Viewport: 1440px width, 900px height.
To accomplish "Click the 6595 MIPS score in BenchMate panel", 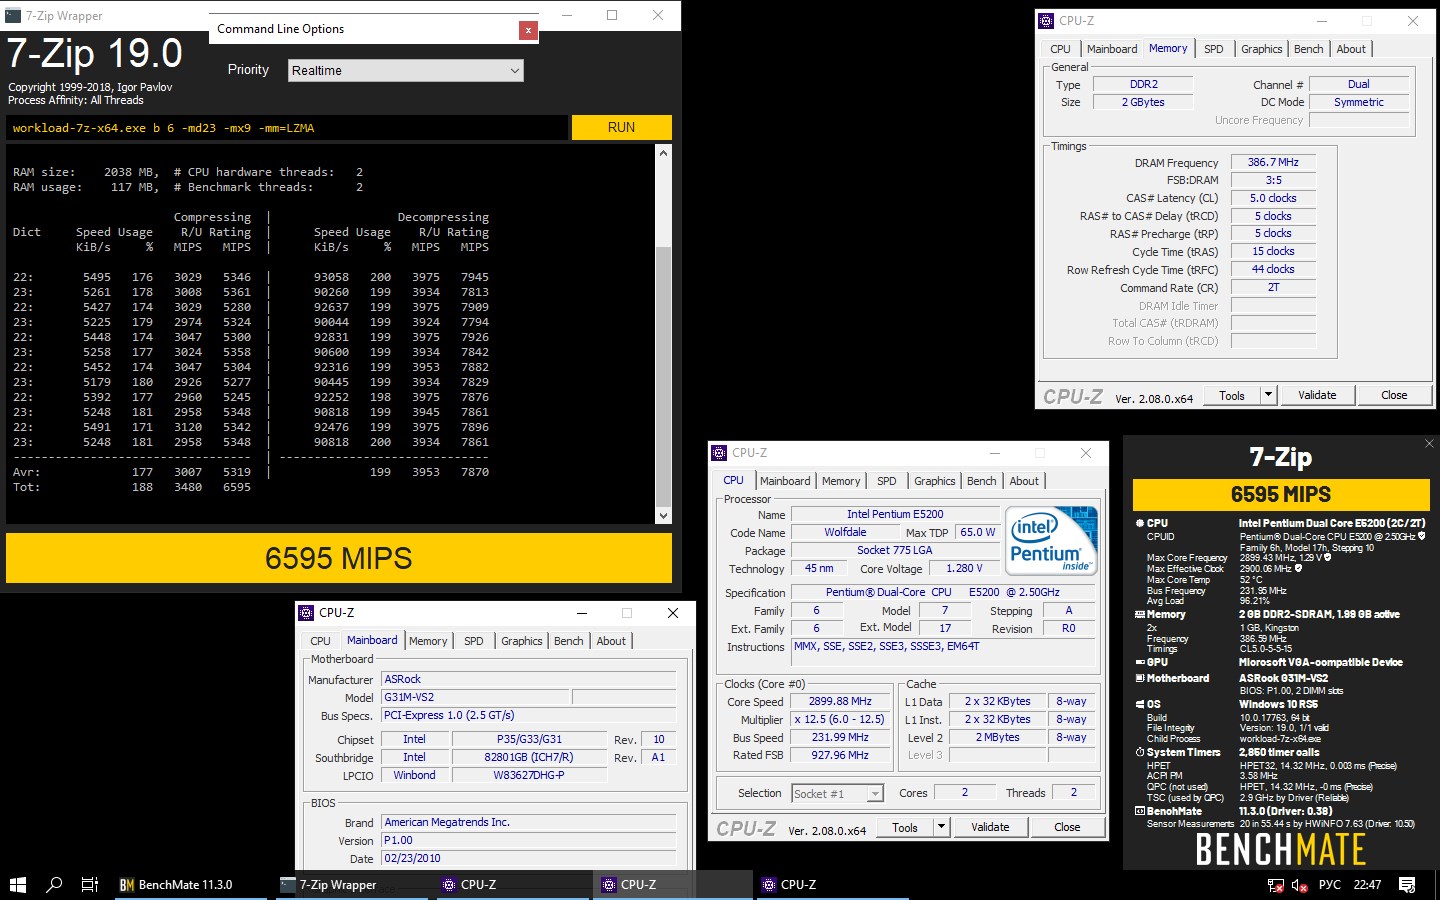I will 1281,494.
